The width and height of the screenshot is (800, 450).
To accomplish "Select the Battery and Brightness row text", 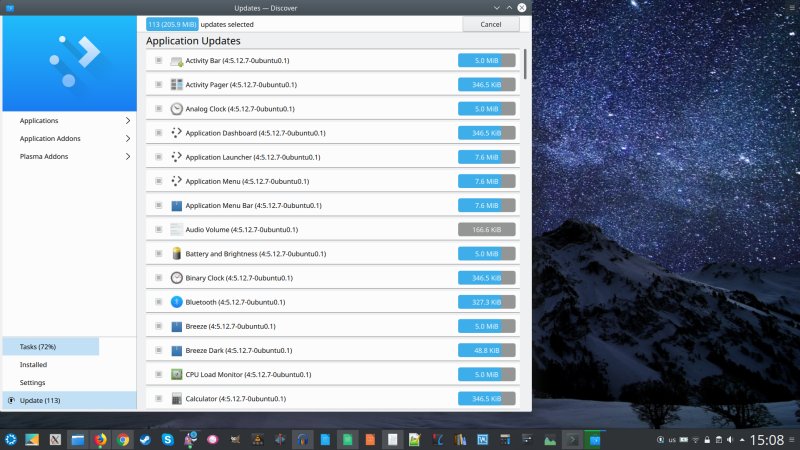I will [256, 254].
